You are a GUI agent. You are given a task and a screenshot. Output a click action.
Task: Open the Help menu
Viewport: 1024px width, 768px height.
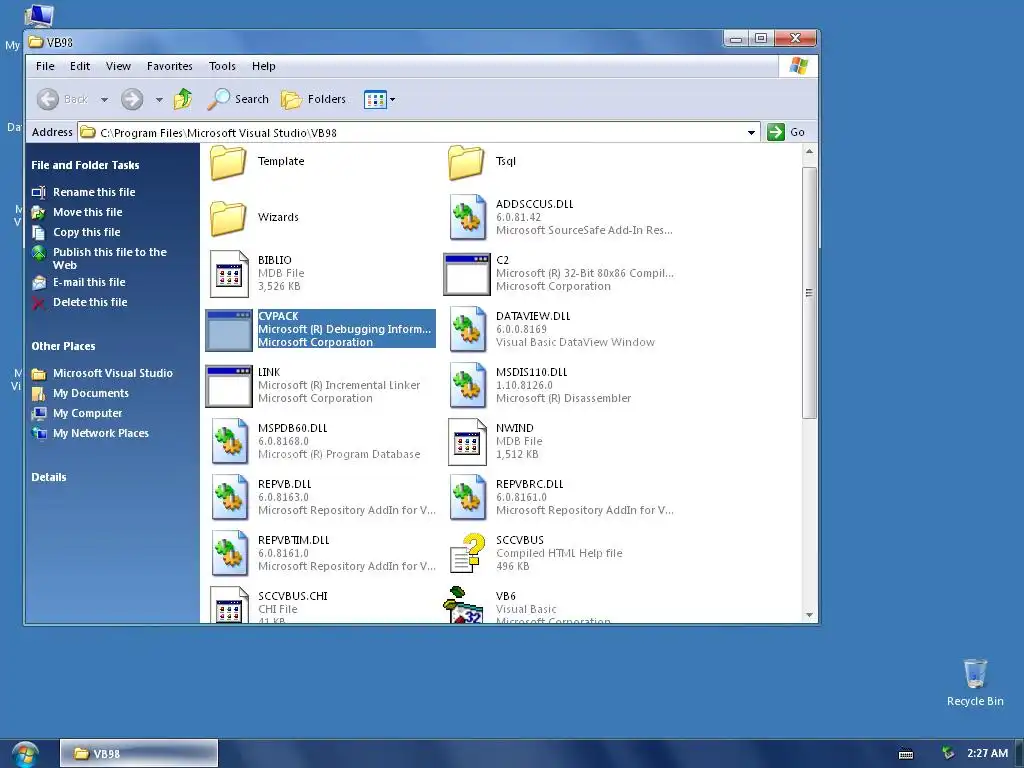(x=264, y=66)
